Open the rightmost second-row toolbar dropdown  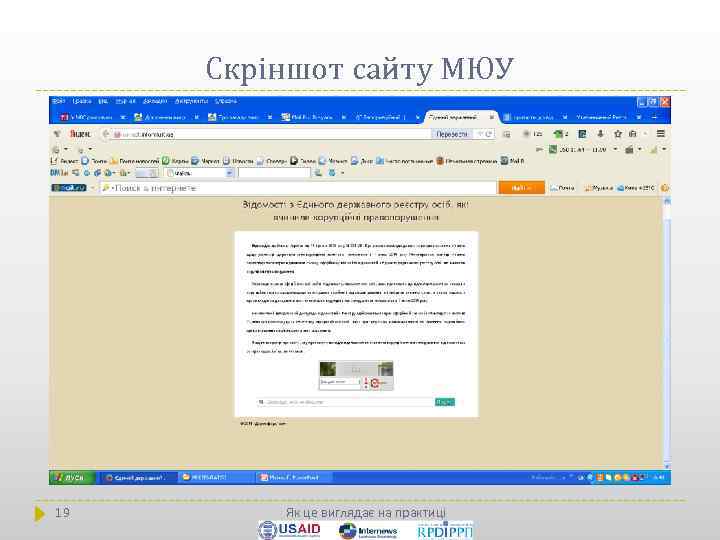[664, 149]
